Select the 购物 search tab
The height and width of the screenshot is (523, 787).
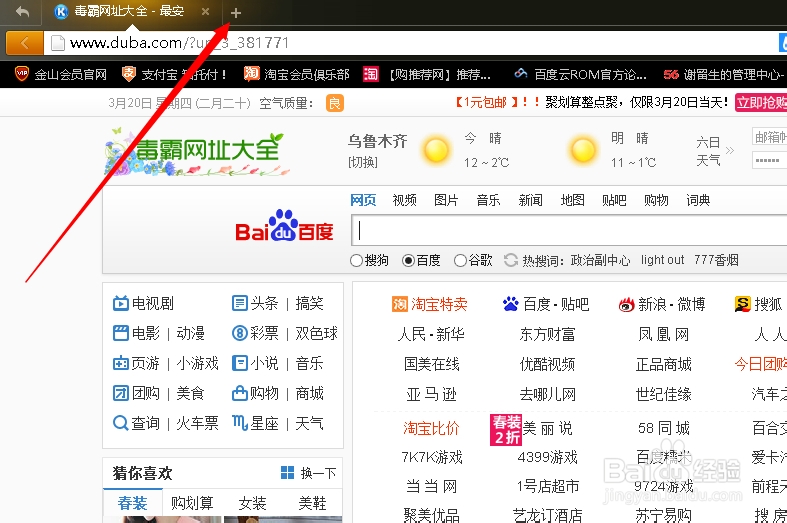point(657,200)
